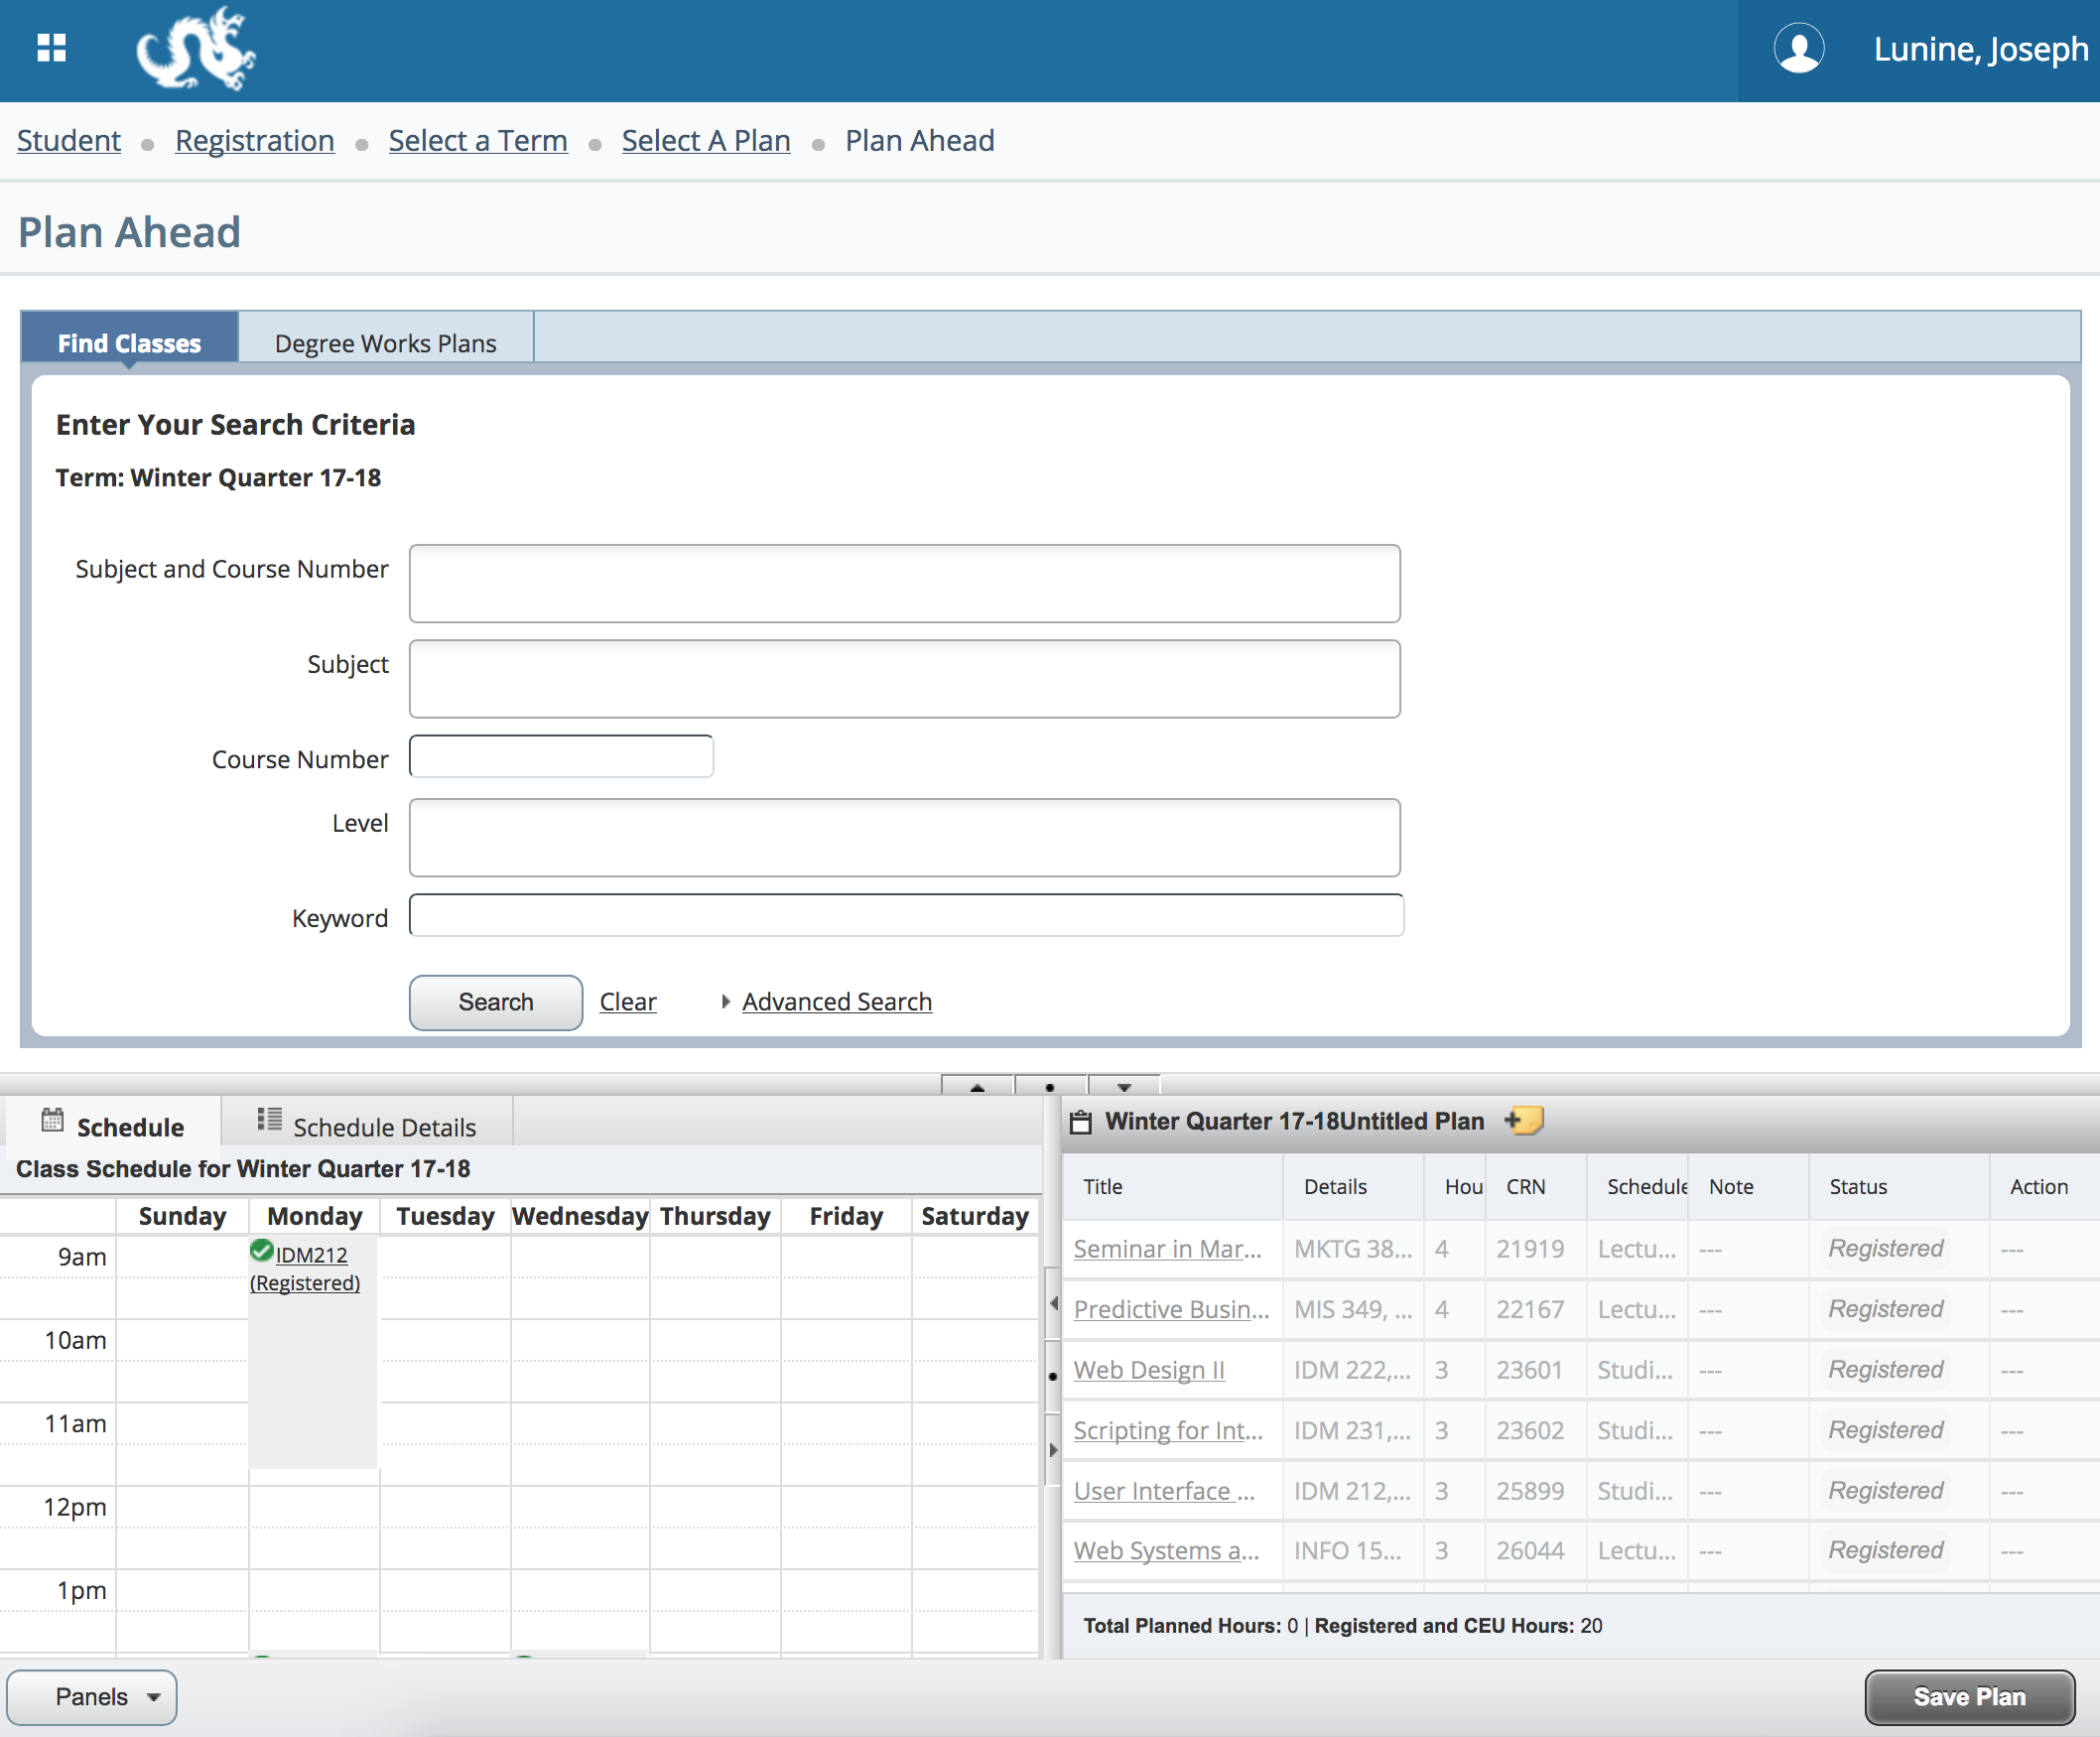Image resolution: width=2100 pixels, height=1737 pixels.
Task: Toggle the Find Classes tab
Action: 131,341
